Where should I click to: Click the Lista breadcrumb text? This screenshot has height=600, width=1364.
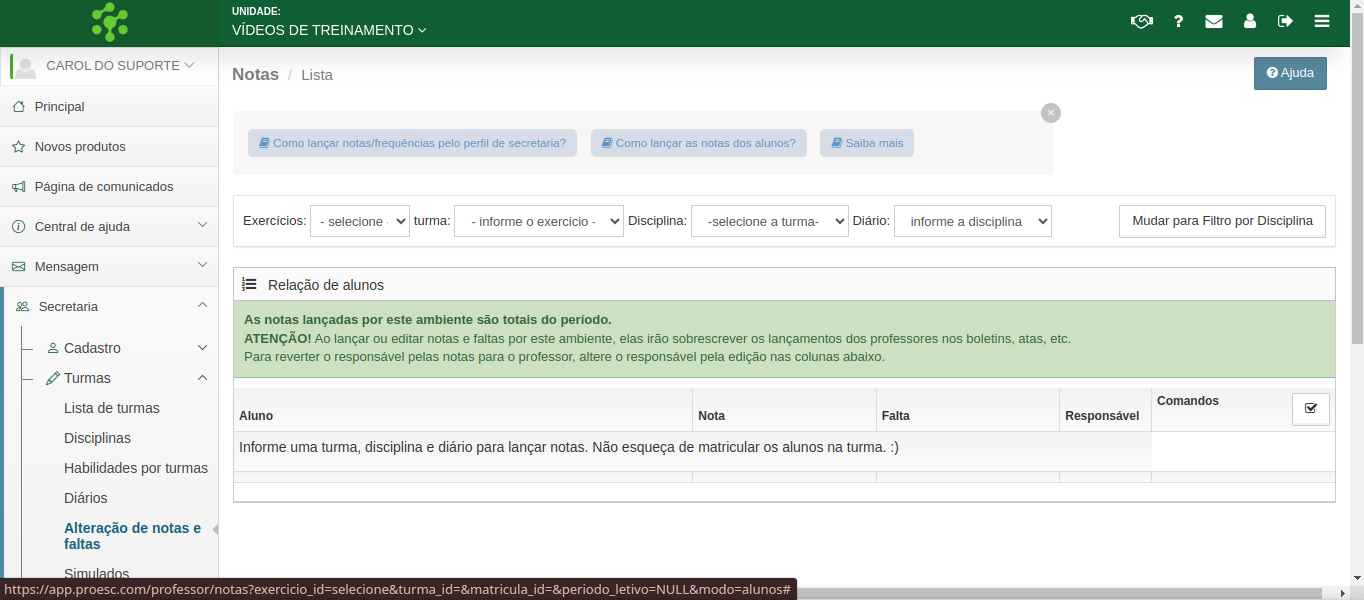pos(317,75)
